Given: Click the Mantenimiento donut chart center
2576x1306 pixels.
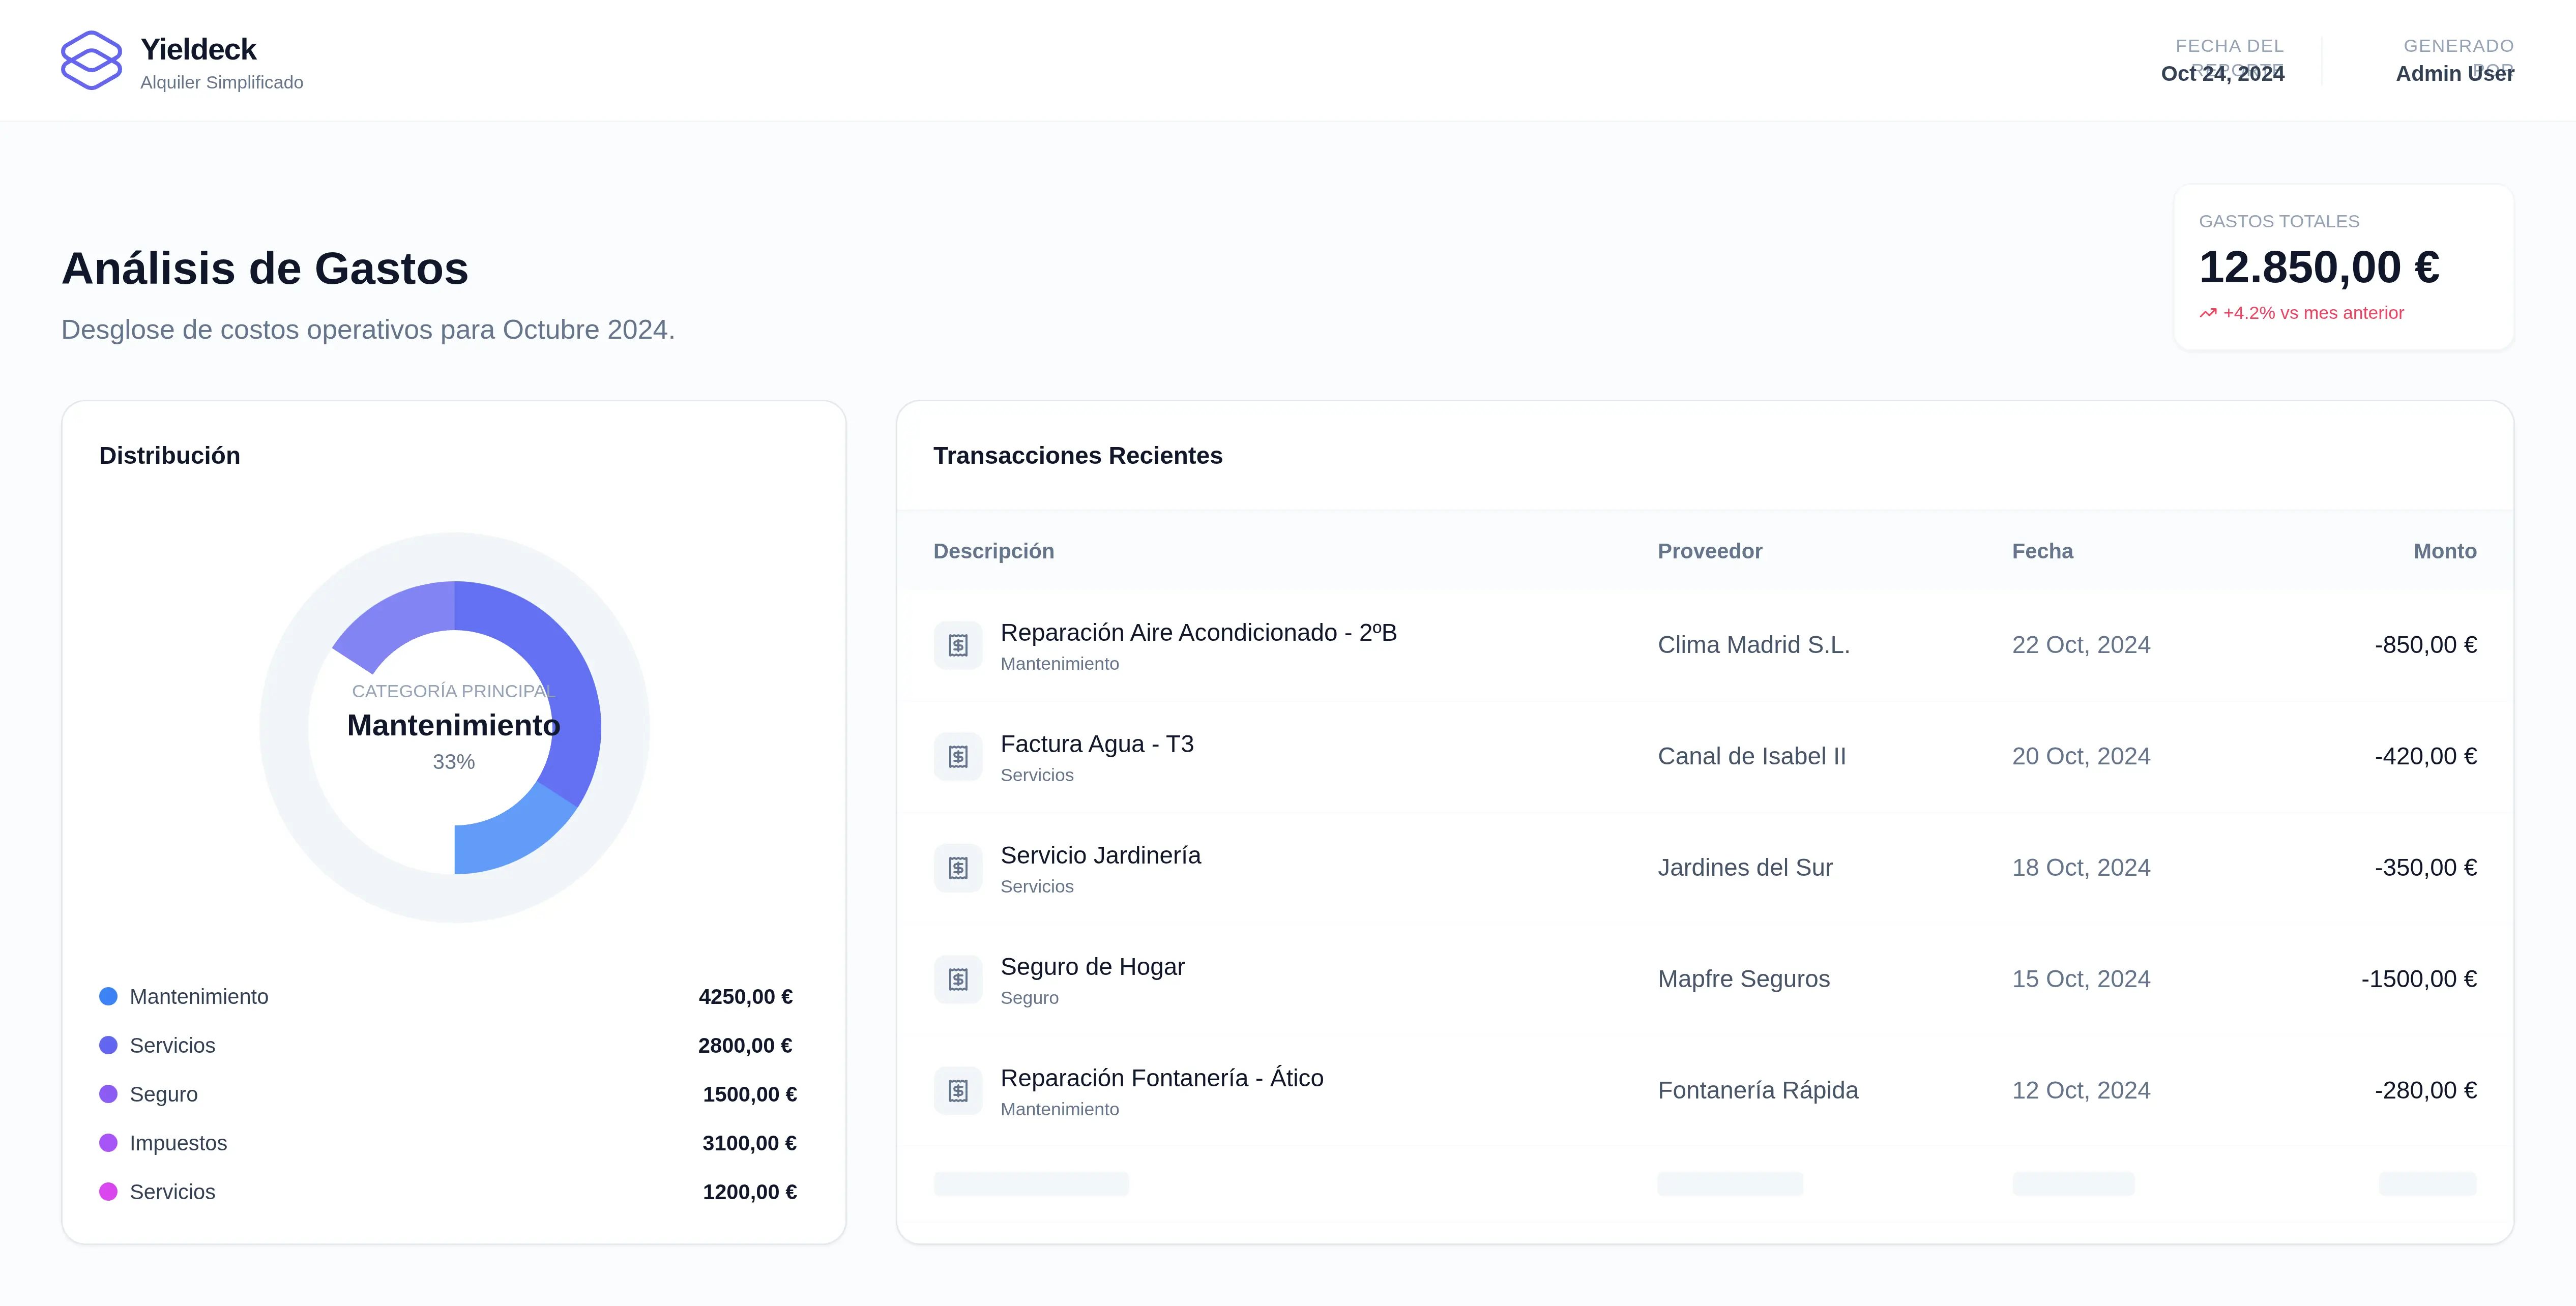Looking at the screenshot, I should (x=453, y=726).
